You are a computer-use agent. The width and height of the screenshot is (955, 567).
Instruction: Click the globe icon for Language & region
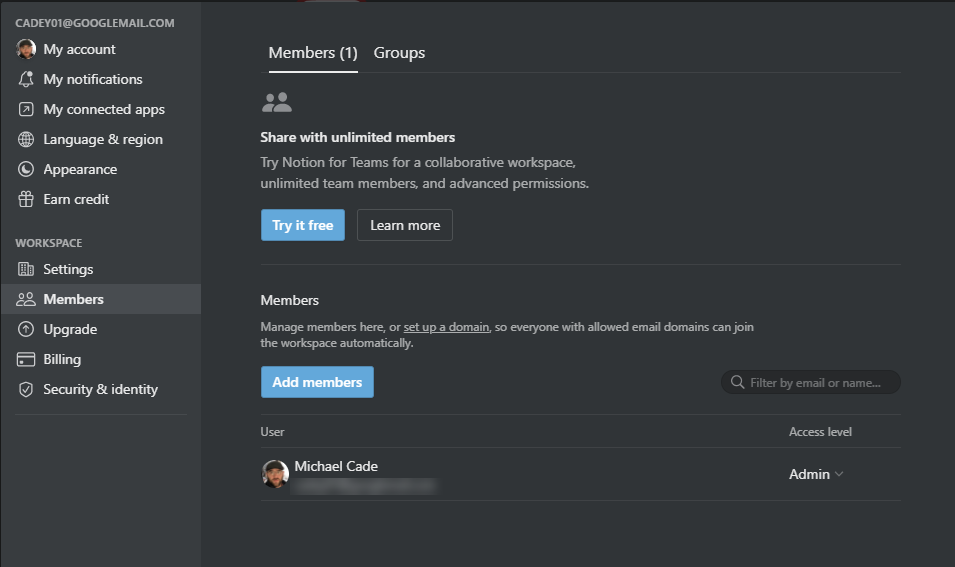(26, 139)
